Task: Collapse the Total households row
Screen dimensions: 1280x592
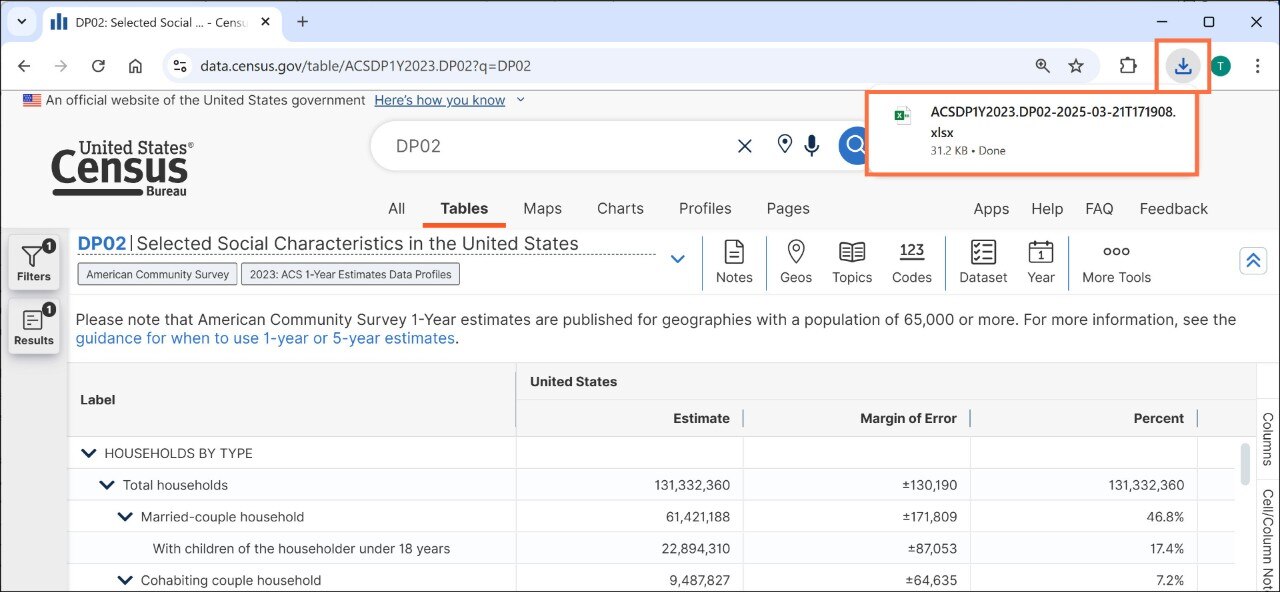Action: (107, 485)
